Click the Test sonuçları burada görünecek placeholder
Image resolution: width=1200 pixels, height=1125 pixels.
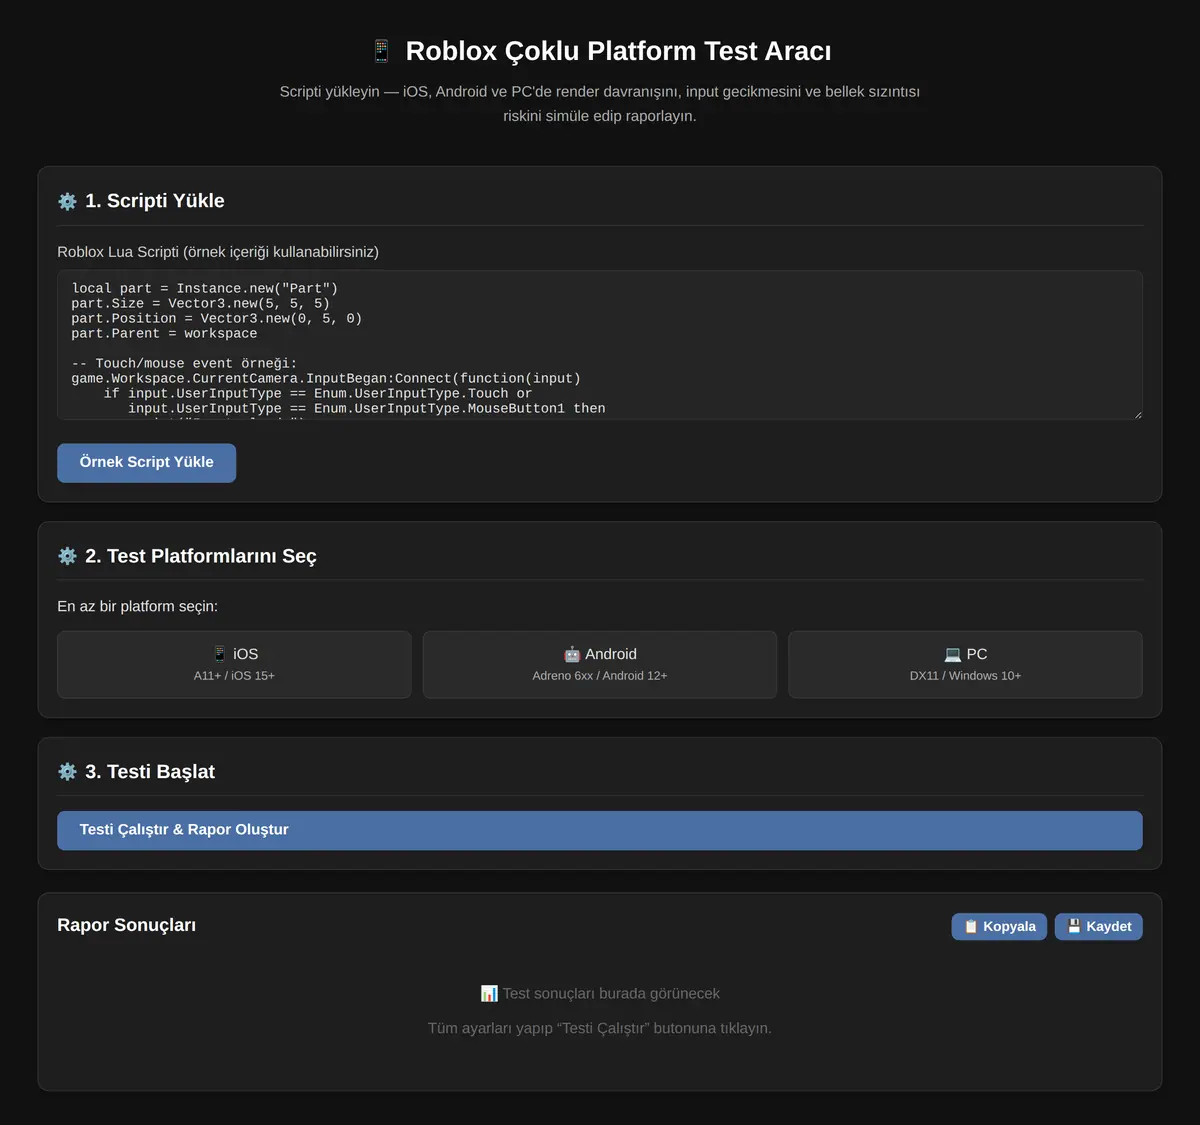(x=611, y=994)
